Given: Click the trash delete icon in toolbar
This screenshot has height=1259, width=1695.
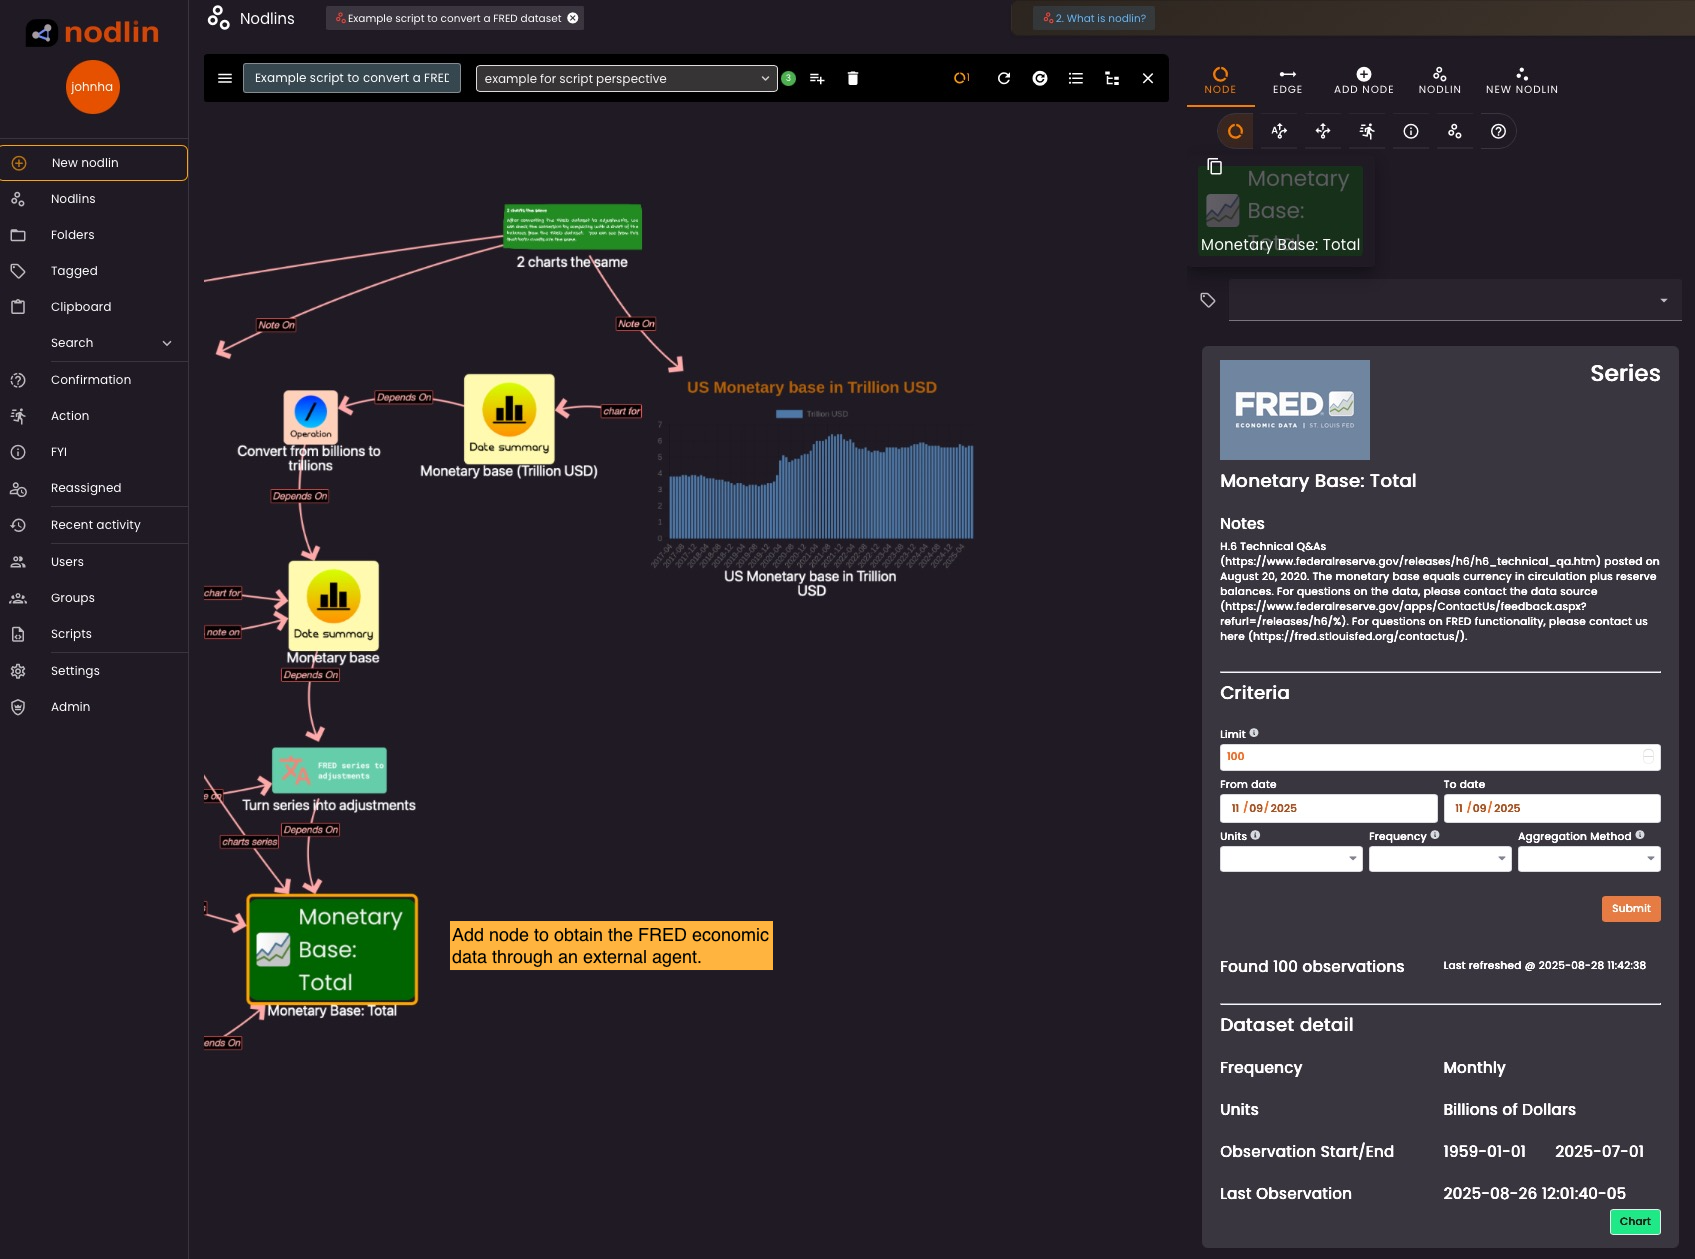Looking at the screenshot, I should 853,78.
